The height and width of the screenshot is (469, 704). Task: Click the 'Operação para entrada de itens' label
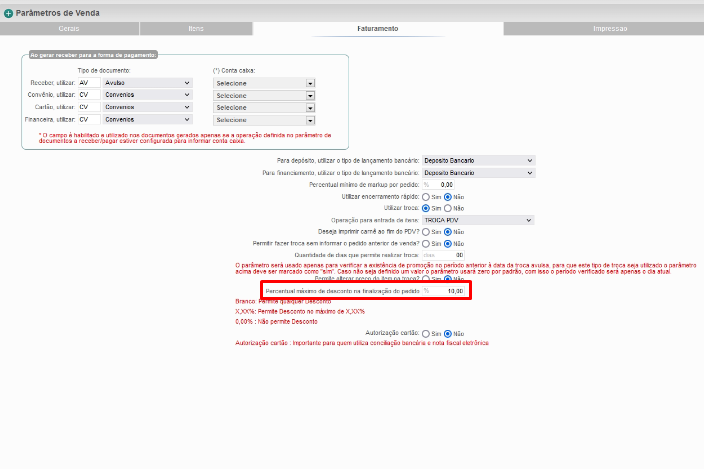pyautogui.click(x=375, y=220)
